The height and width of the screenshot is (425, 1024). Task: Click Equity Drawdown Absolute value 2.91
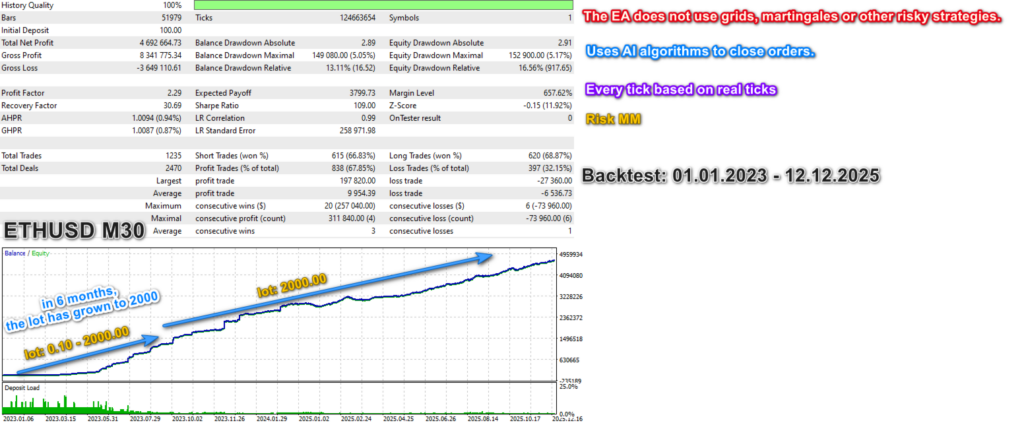click(x=565, y=42)
